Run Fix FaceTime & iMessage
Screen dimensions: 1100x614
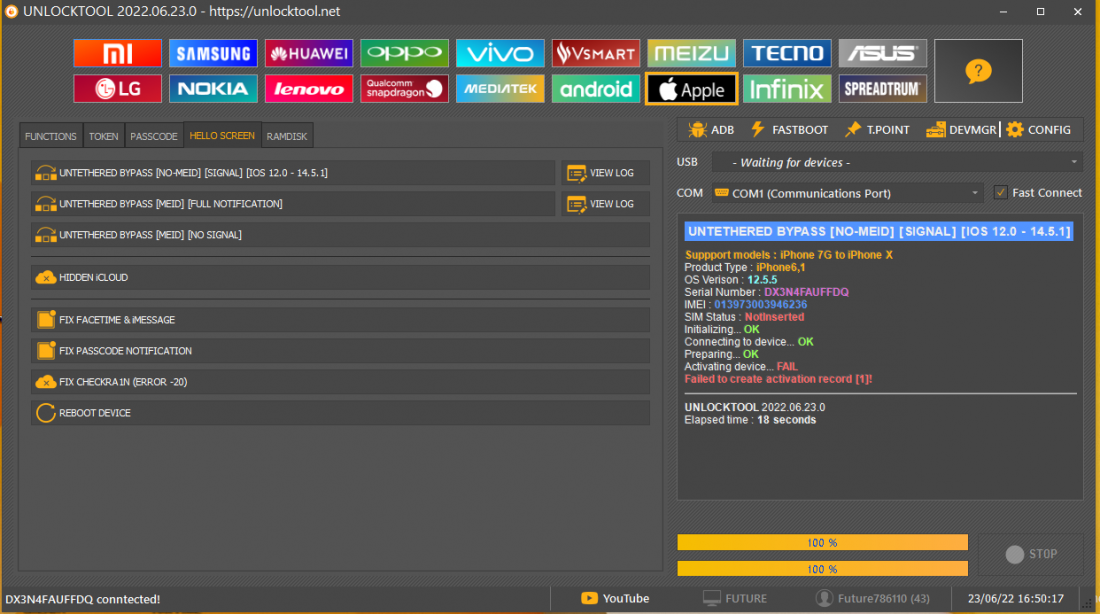click(340, 320)
